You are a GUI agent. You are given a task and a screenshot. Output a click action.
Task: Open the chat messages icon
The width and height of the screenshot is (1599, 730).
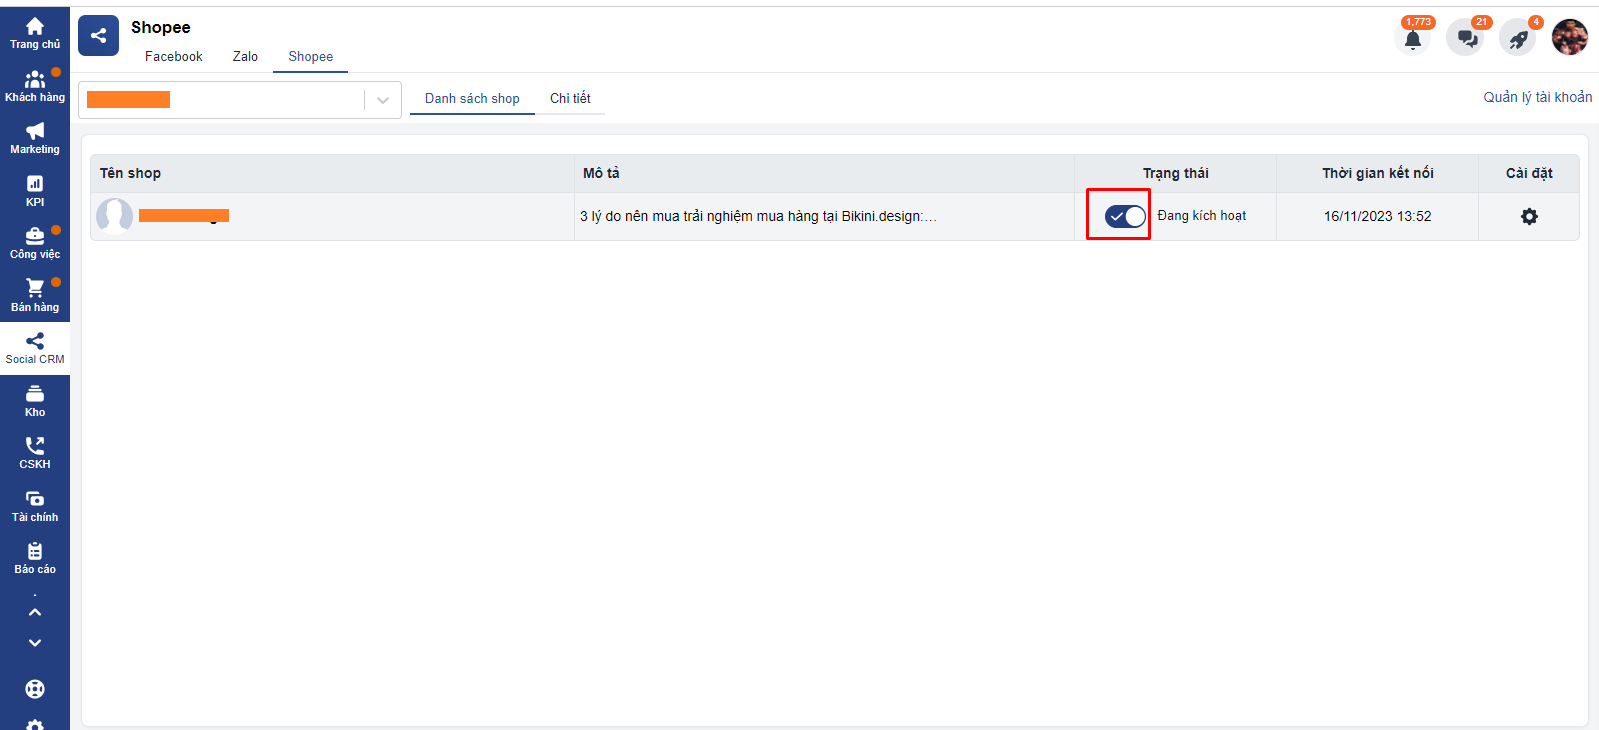[1466, 39]
